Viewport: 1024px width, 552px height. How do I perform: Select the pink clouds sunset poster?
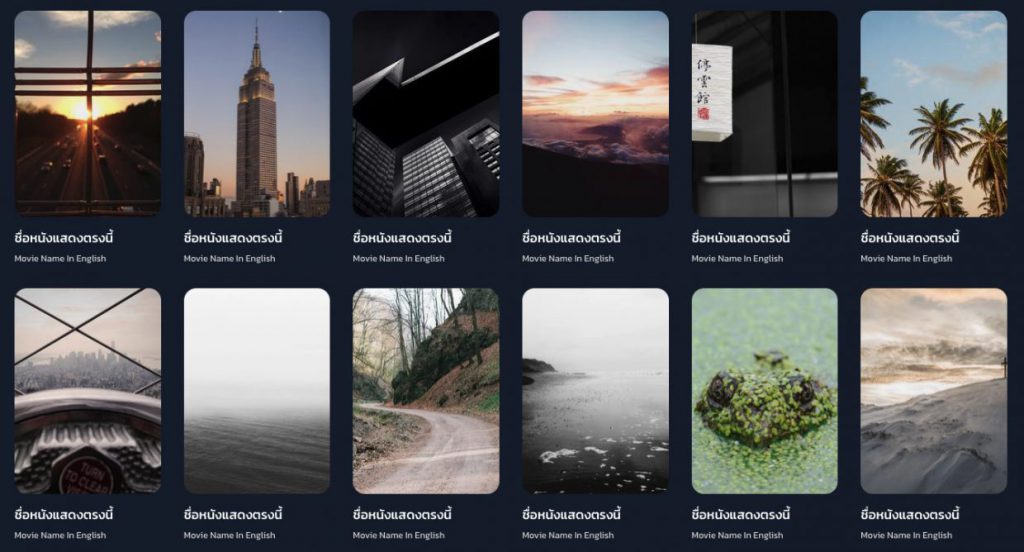(x=595, y=113)
